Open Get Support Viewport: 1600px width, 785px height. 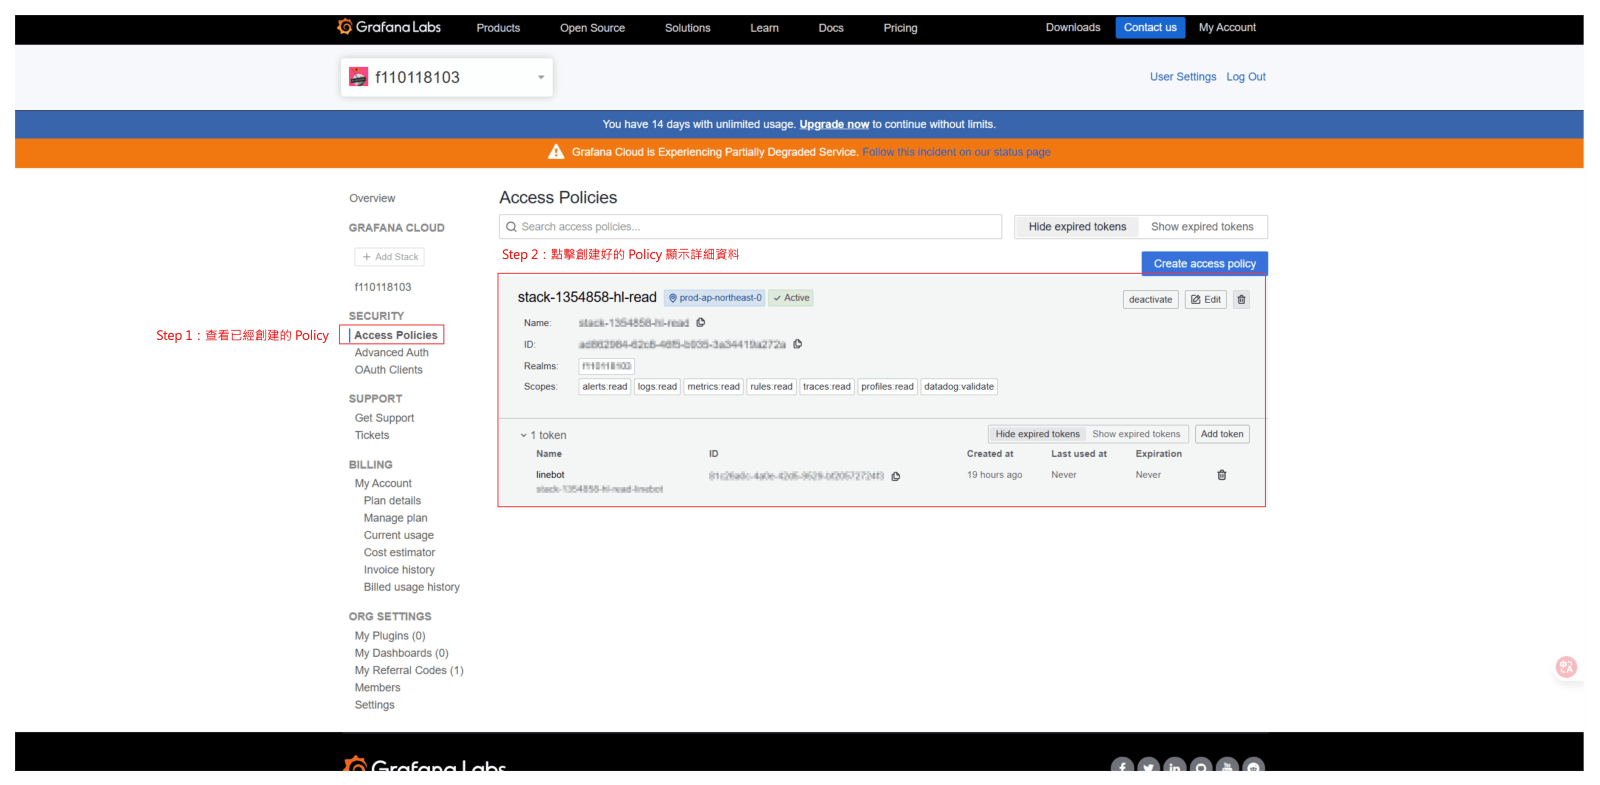[384, 418]
